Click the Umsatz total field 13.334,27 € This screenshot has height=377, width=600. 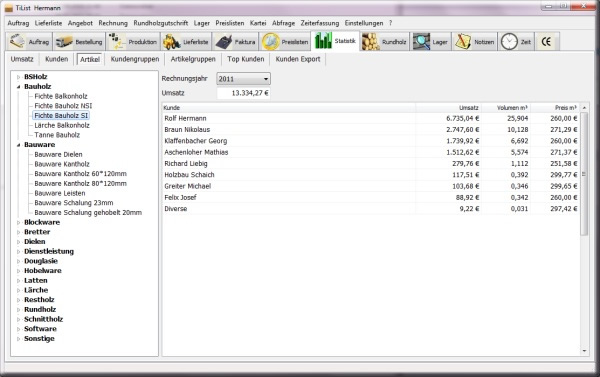(x=243, y=93)
